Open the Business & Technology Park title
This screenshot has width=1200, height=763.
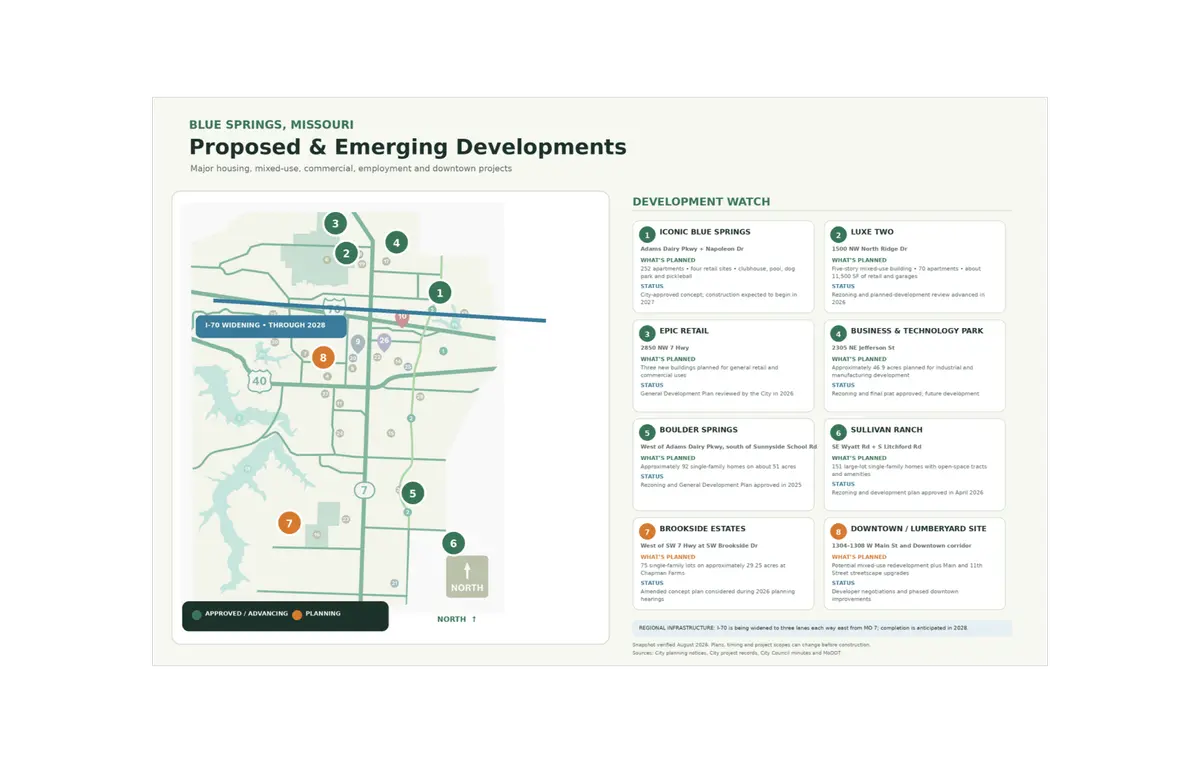[917, 331]
